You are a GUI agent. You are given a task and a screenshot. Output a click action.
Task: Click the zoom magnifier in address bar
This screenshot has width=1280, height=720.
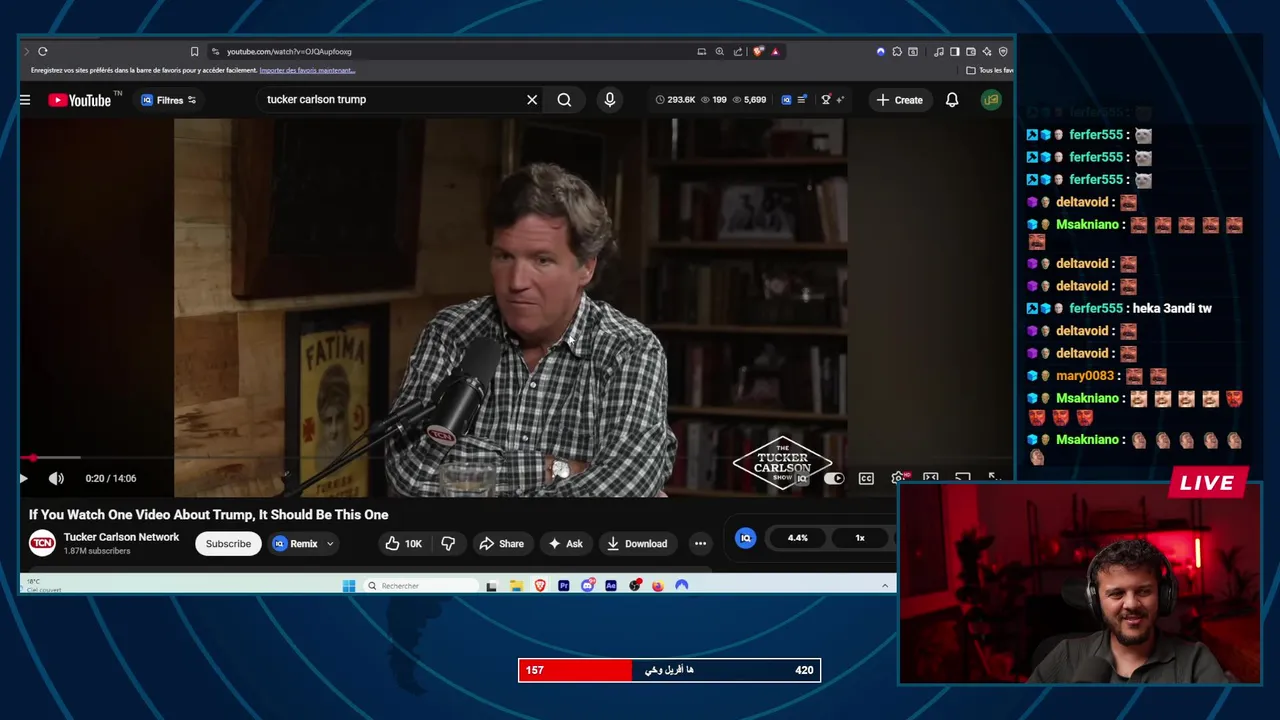pos(719,51)
